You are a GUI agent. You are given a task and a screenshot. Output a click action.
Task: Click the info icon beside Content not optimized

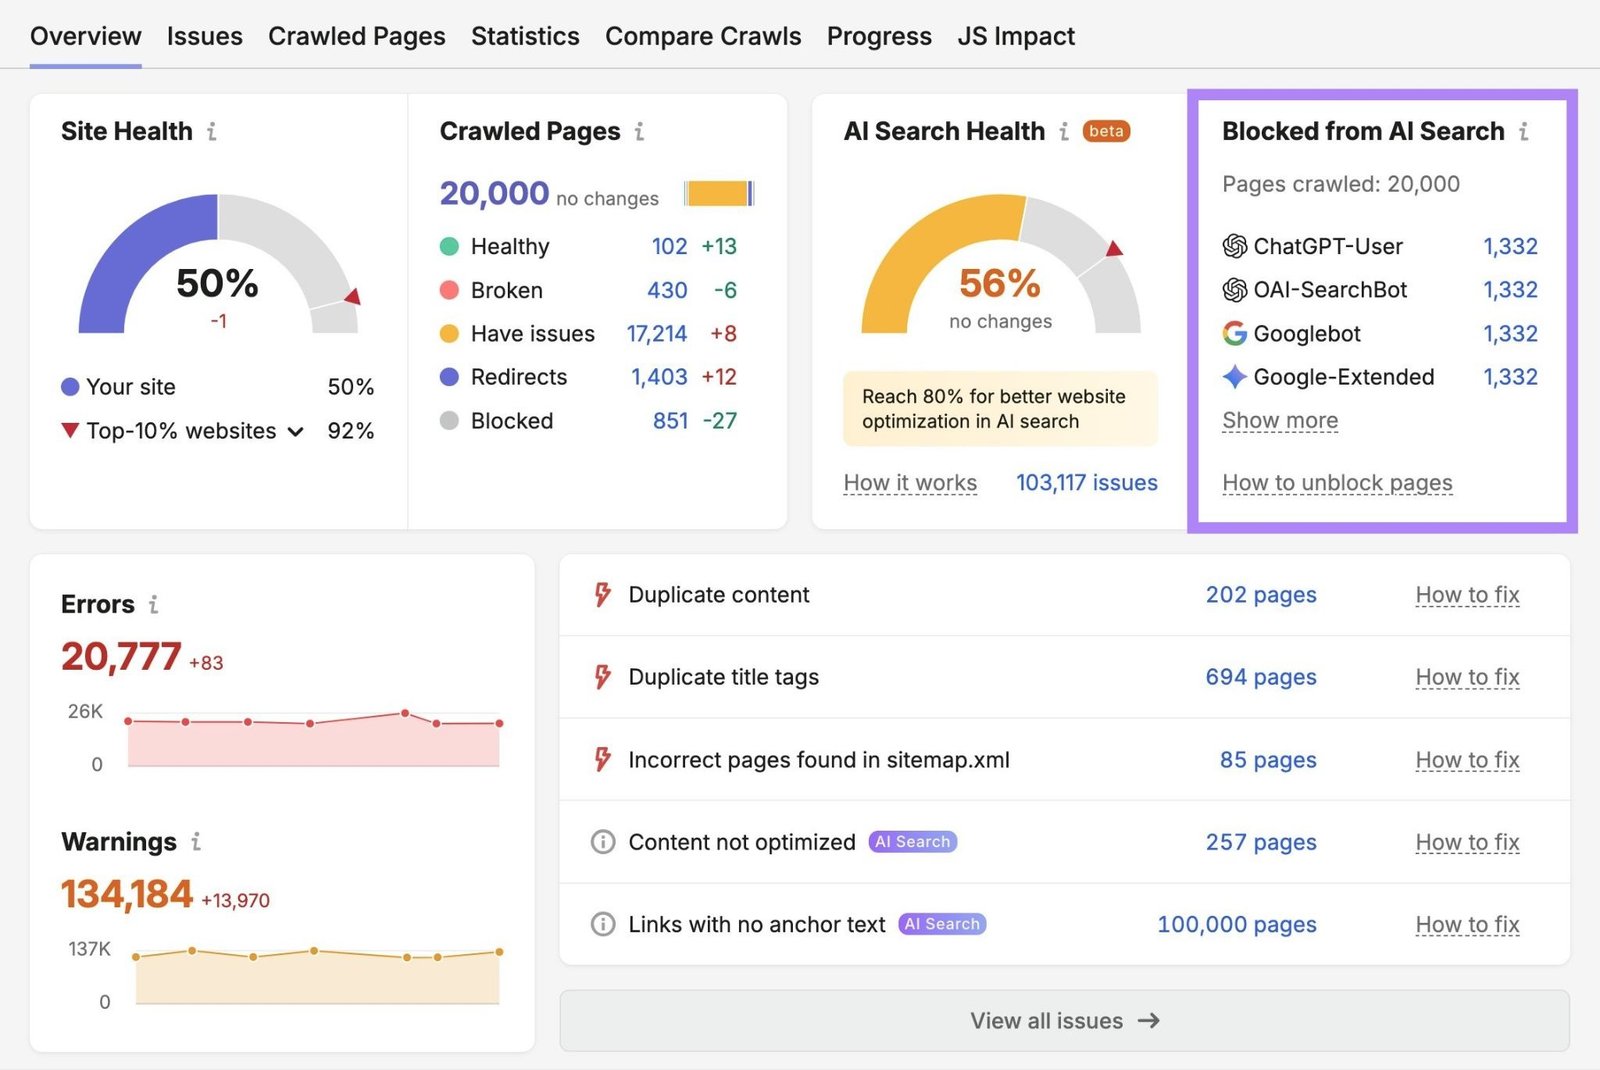coord(603,842)
